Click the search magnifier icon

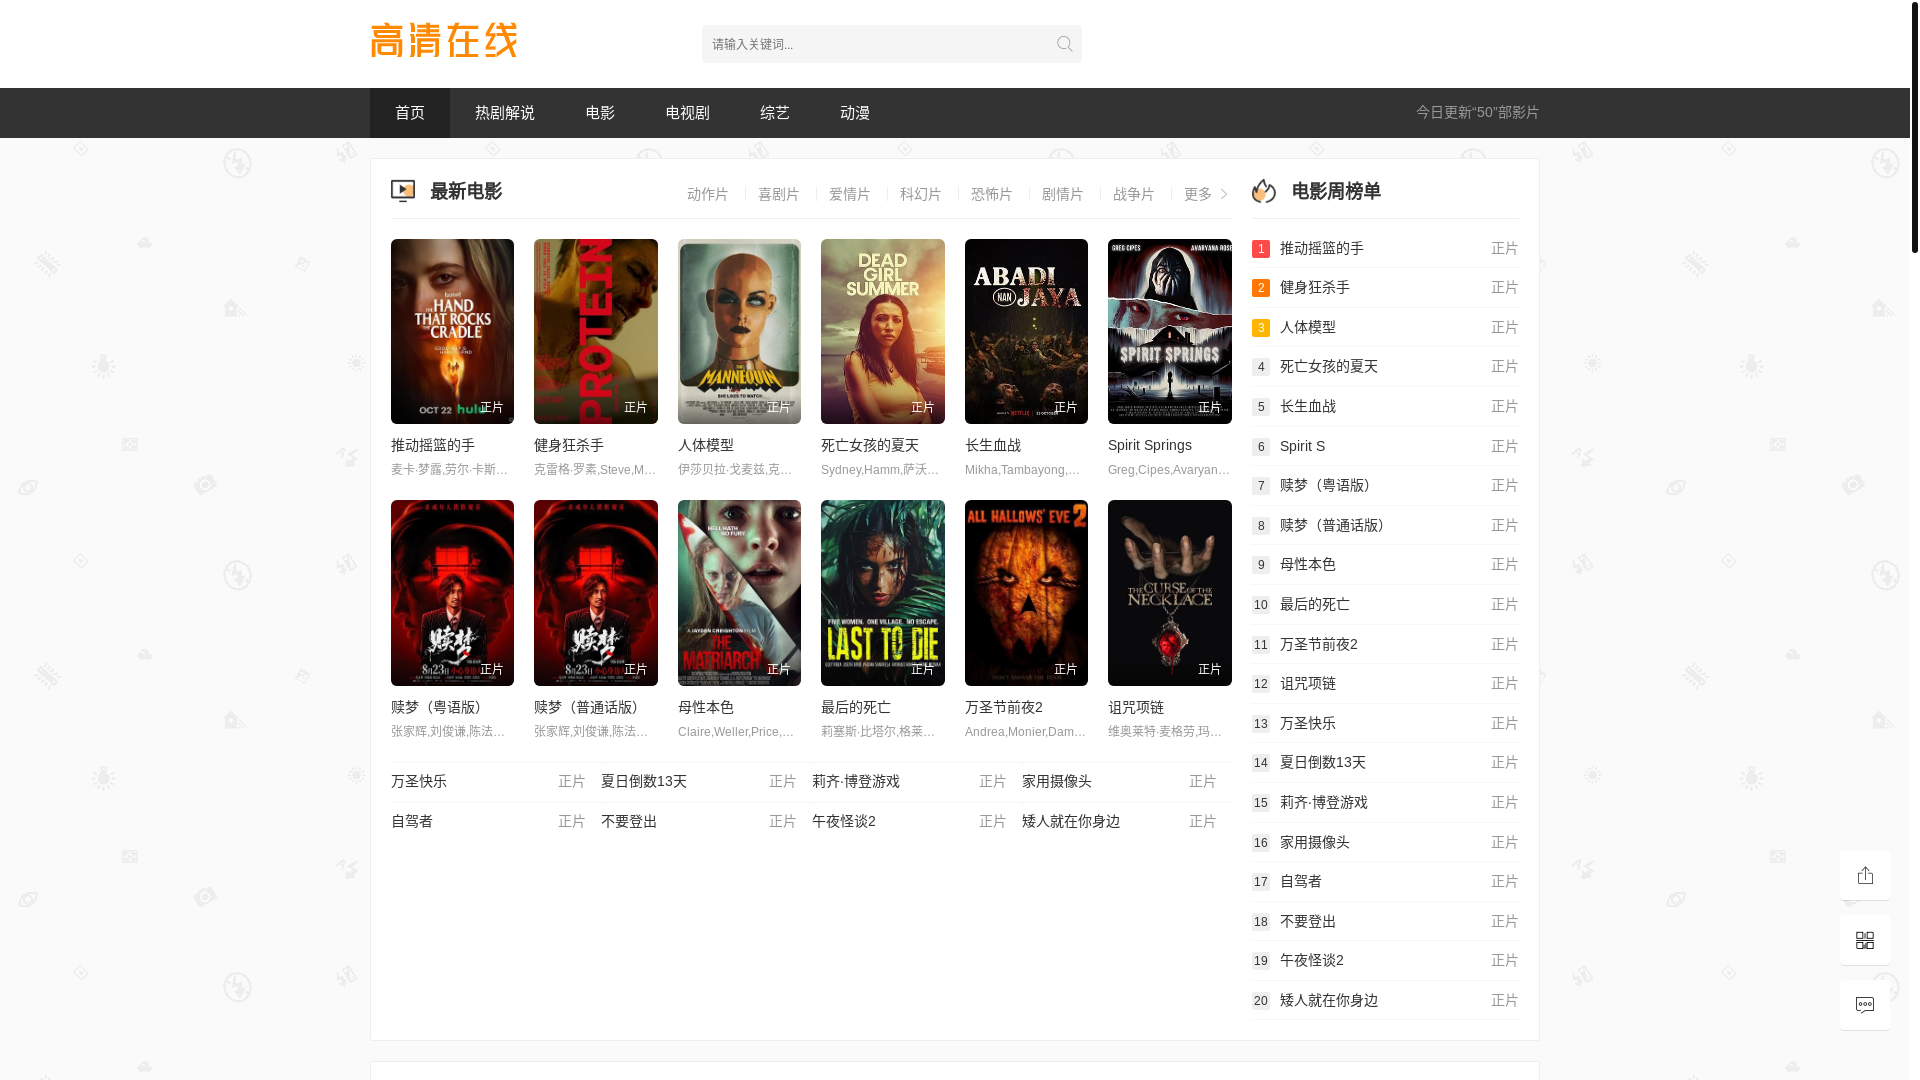coord(1064,44)
